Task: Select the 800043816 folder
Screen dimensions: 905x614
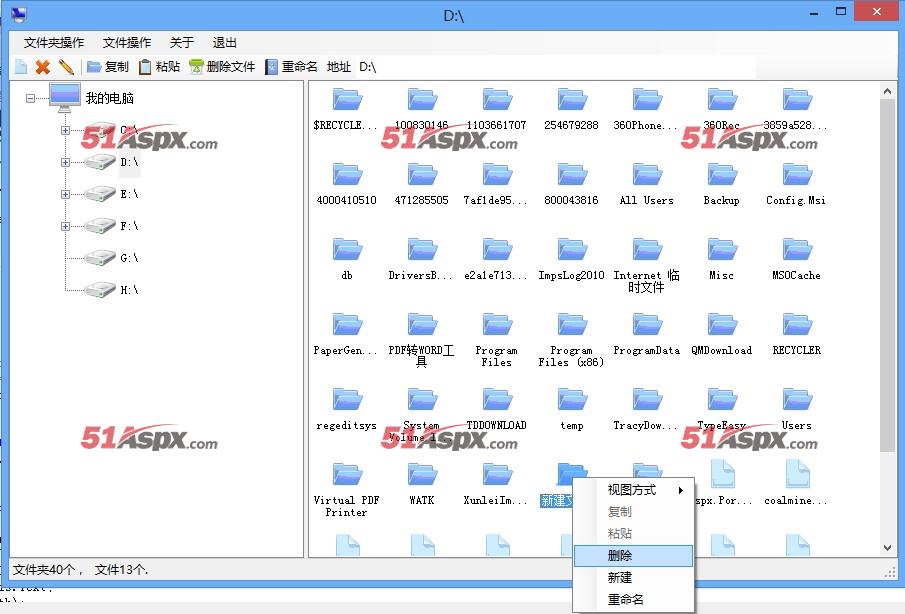Action: click(572, 184)
